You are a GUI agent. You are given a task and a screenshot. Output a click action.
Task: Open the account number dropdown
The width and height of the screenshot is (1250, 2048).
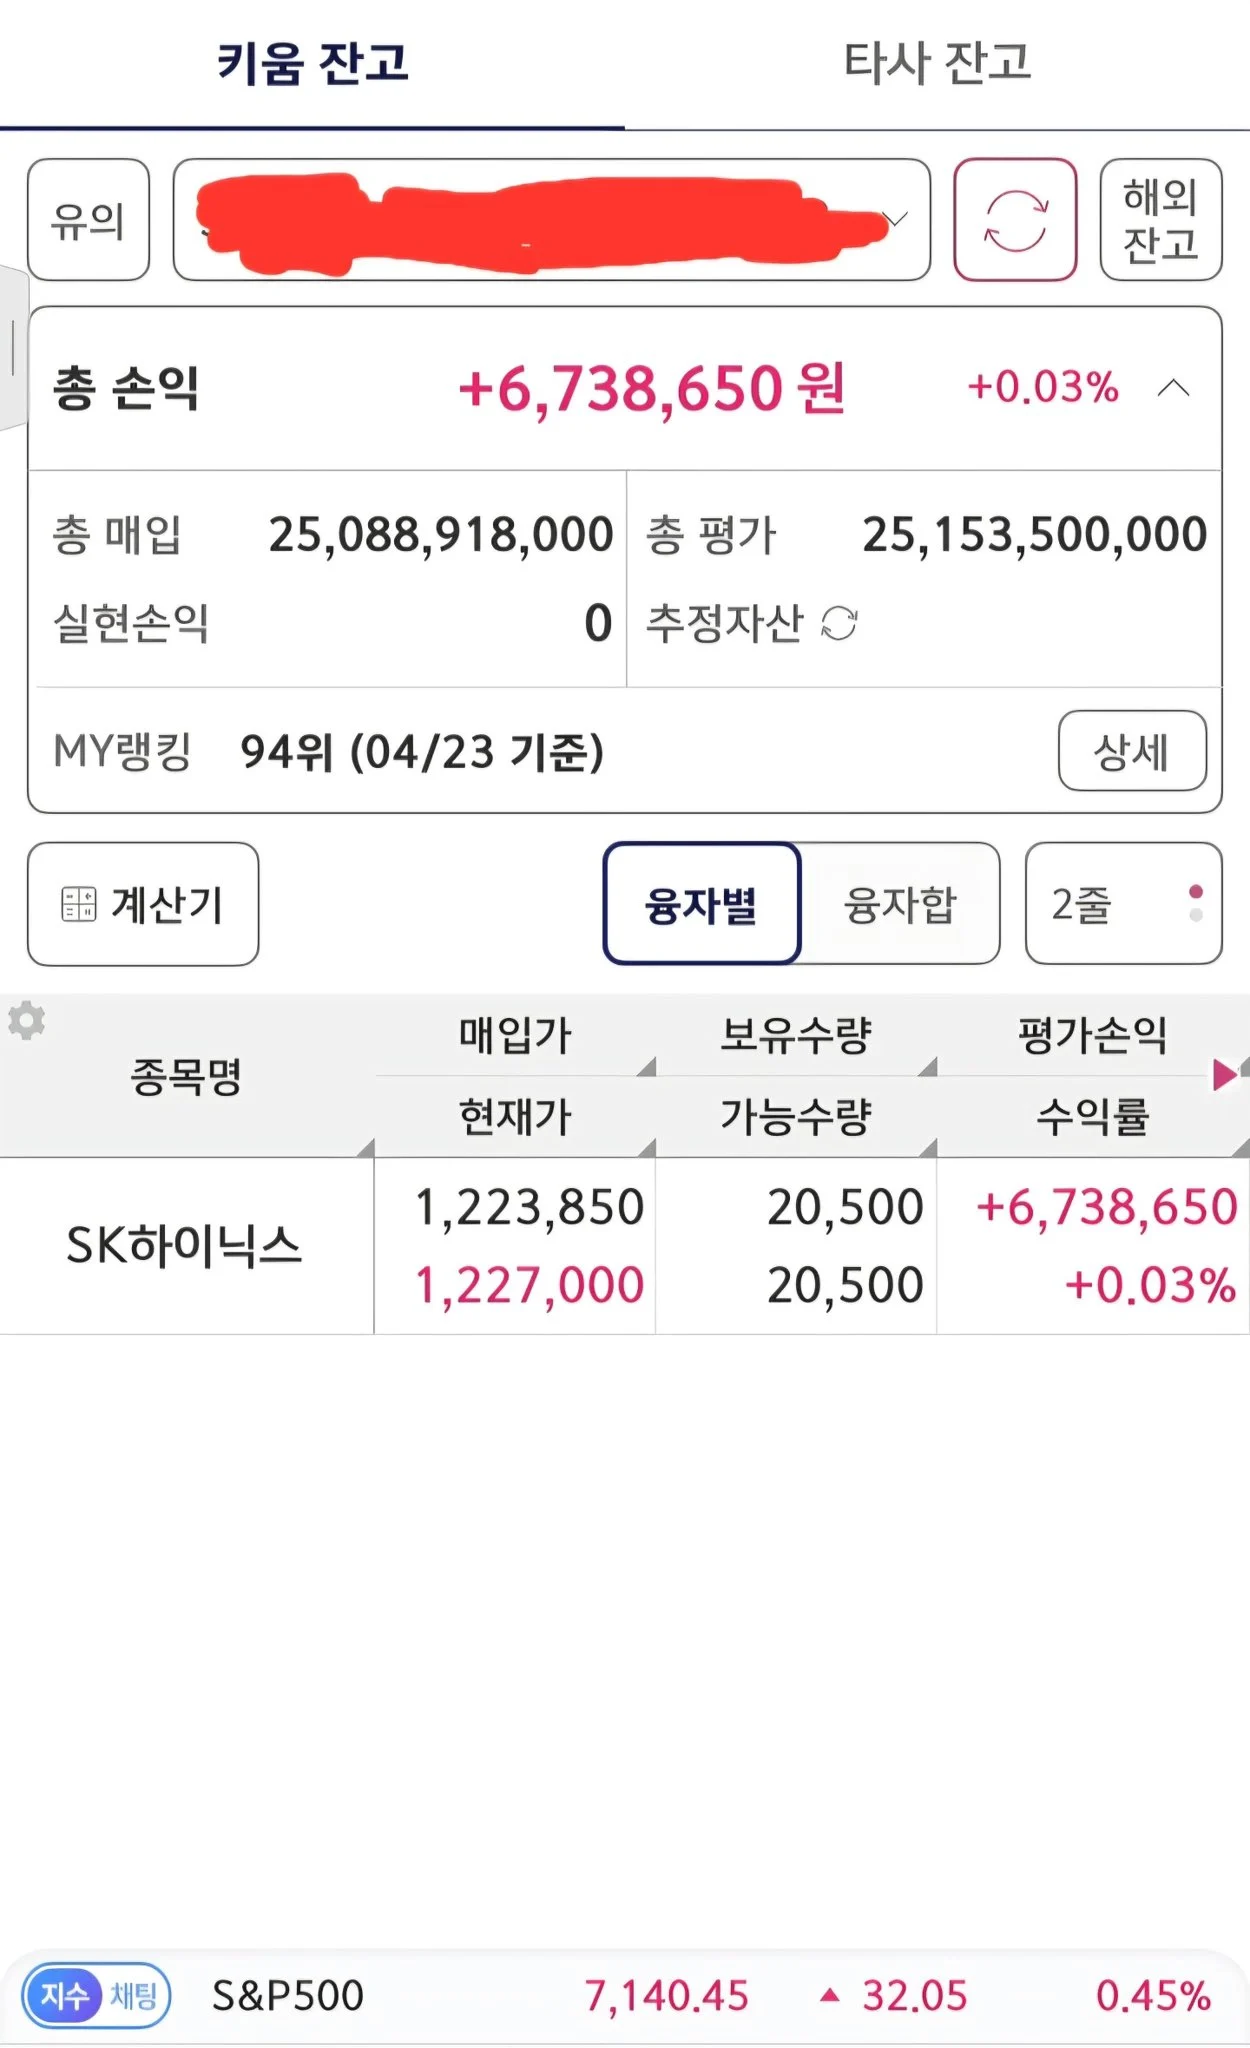click(895, 219)
